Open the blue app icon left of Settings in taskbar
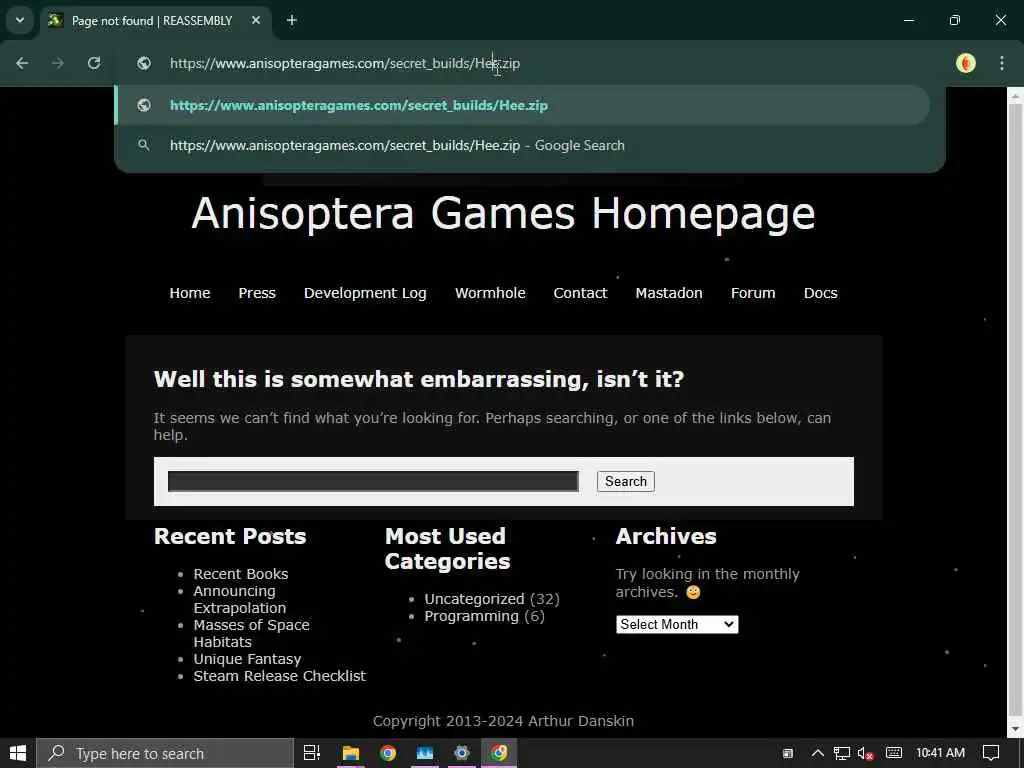The image size is (1024, 768). [x=424, y=753]
